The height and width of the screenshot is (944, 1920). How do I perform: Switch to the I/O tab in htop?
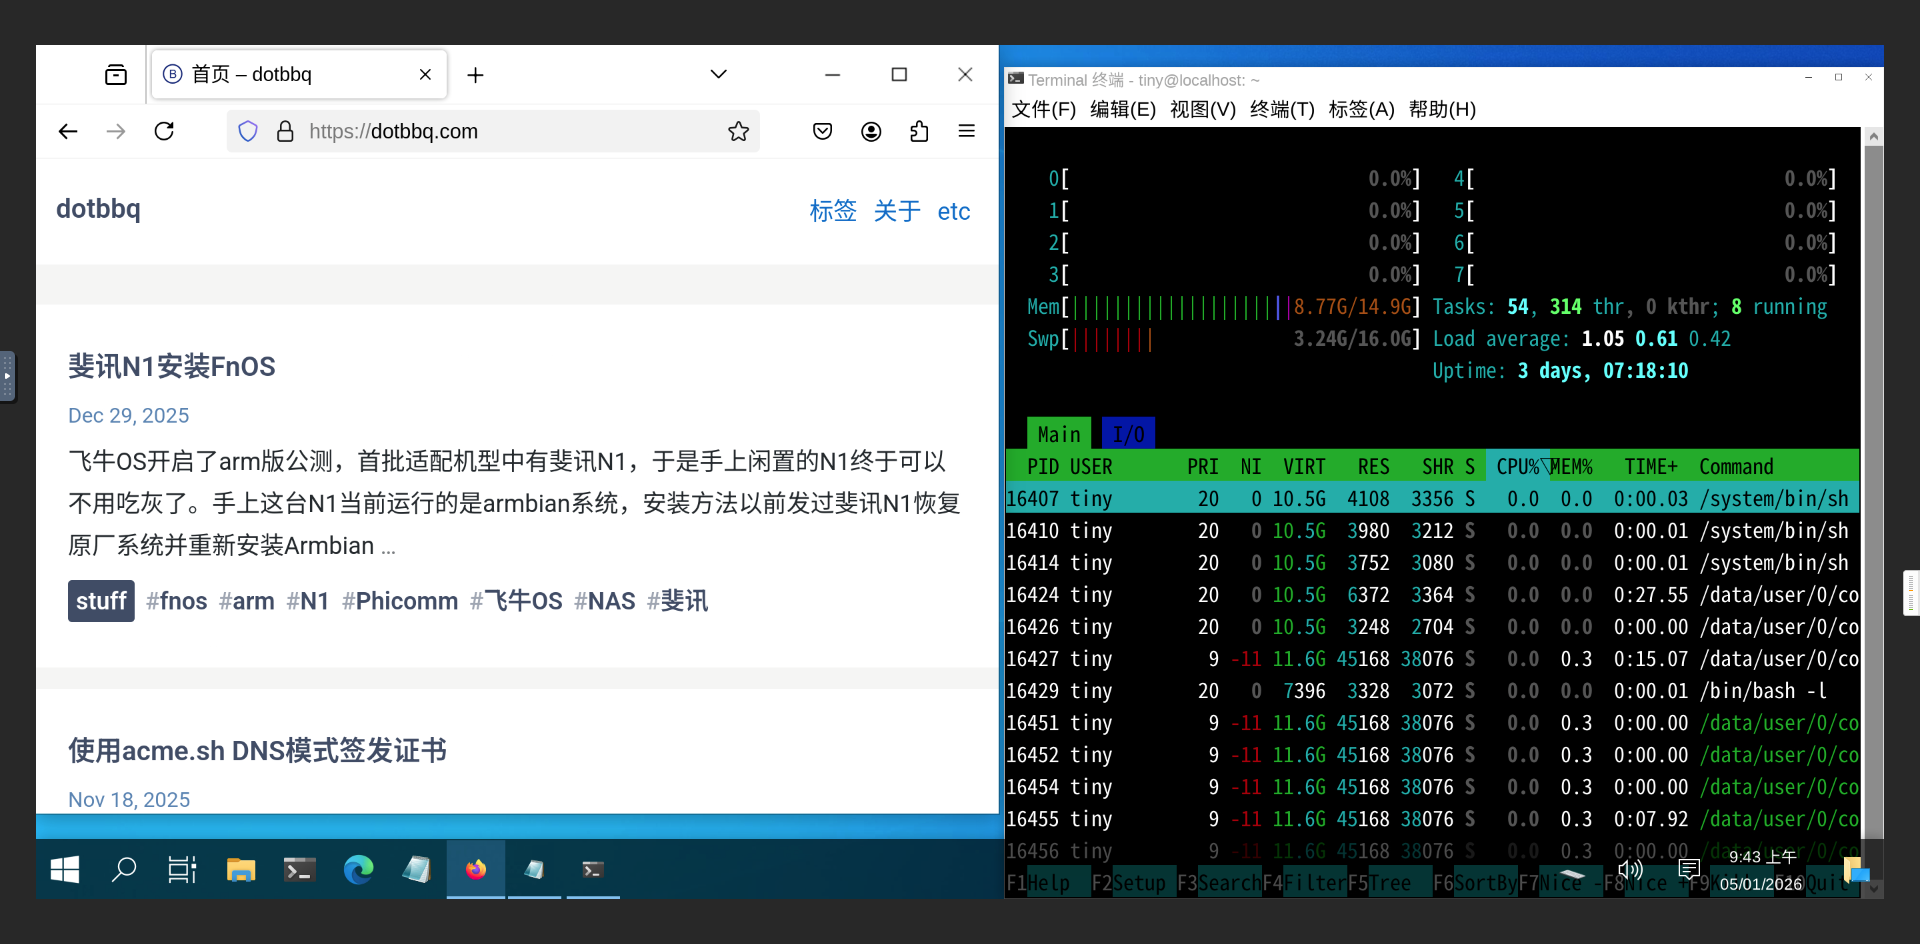(x=1128, y=433)
